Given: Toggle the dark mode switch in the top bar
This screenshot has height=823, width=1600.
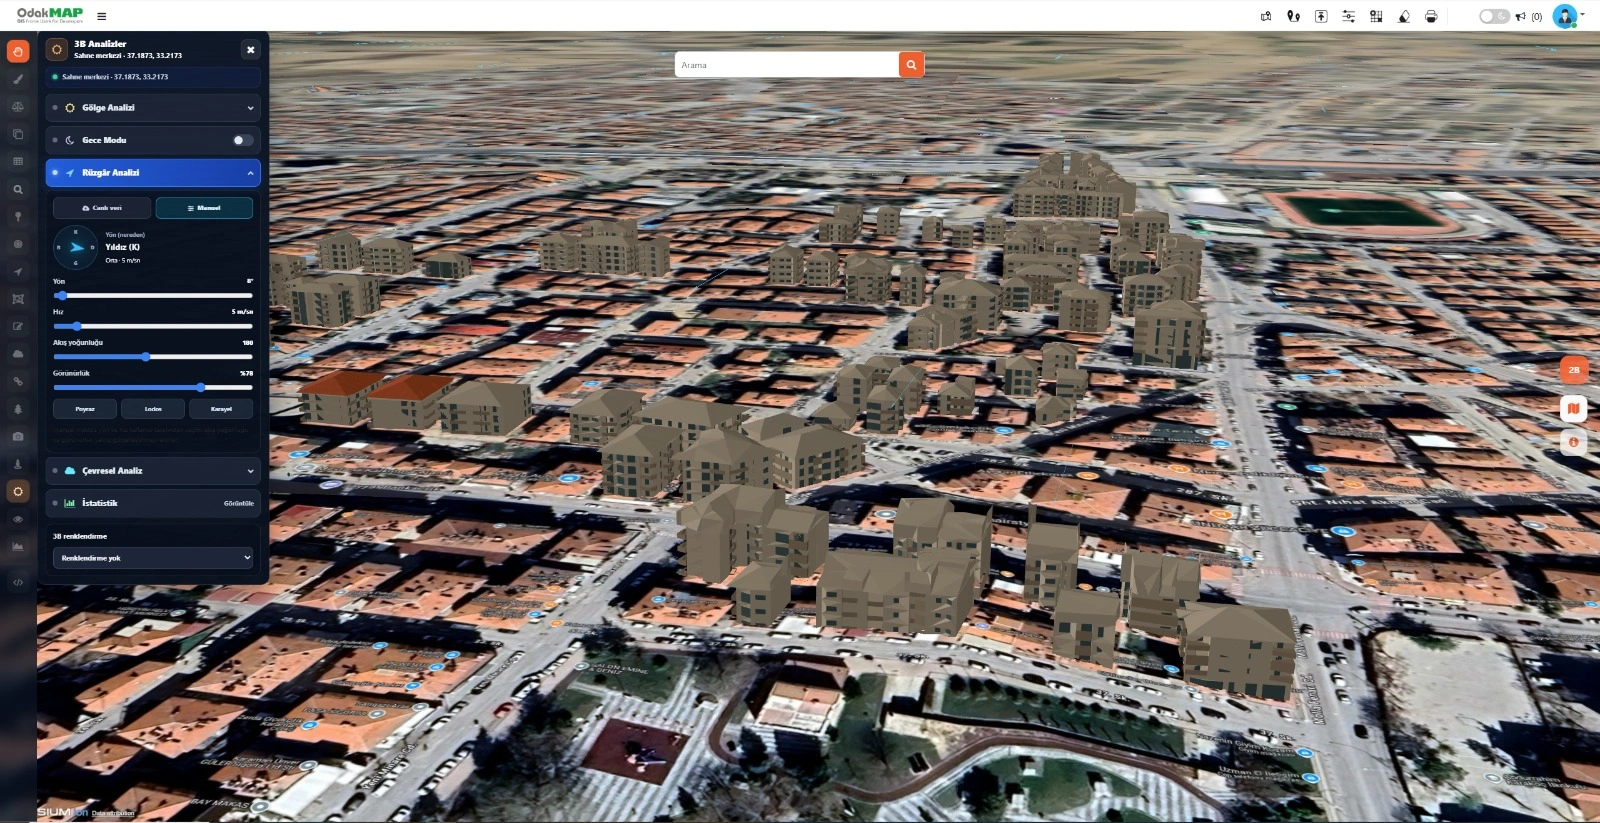Looking at the screenshot, I should tap(1494, 16).
